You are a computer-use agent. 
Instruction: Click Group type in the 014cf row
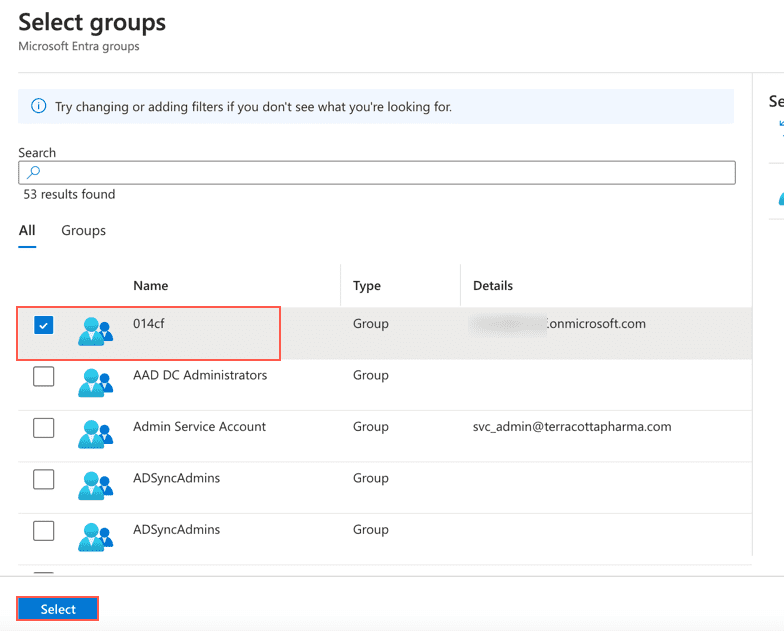coord(370,324)
